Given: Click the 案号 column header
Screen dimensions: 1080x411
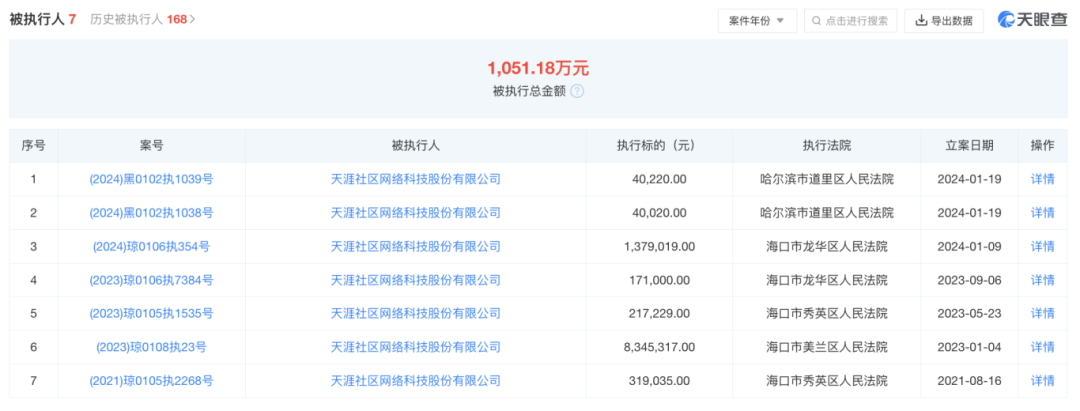Looking at the screenshot, I should pos(152,145).
